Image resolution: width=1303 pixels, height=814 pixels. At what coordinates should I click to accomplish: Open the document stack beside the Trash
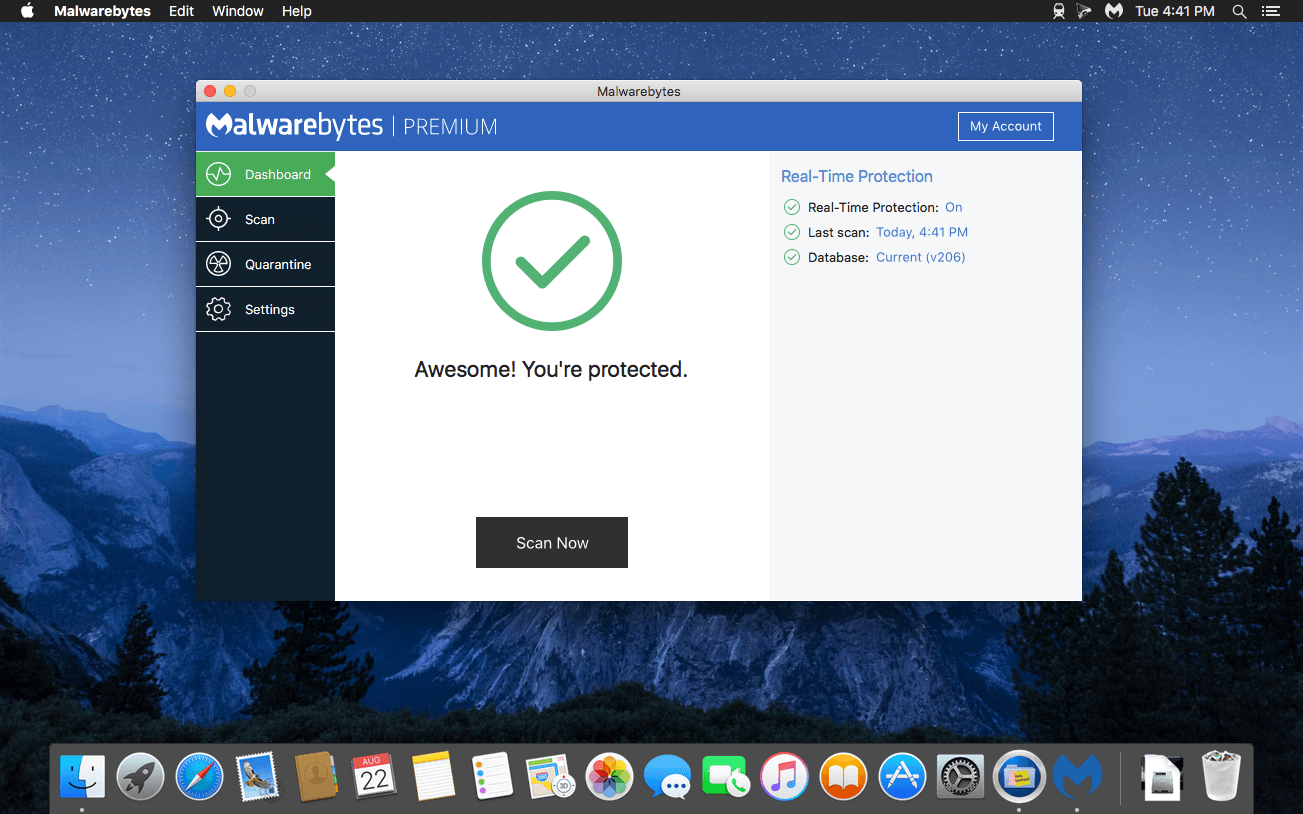click(x=1162, y=776)
